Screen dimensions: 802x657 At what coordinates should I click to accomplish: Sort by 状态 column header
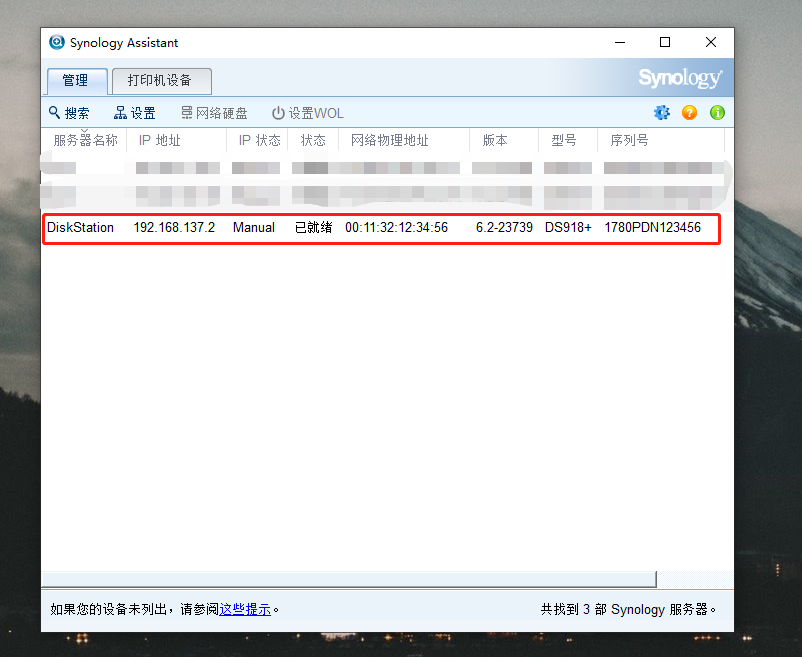[x=313, y=140]
